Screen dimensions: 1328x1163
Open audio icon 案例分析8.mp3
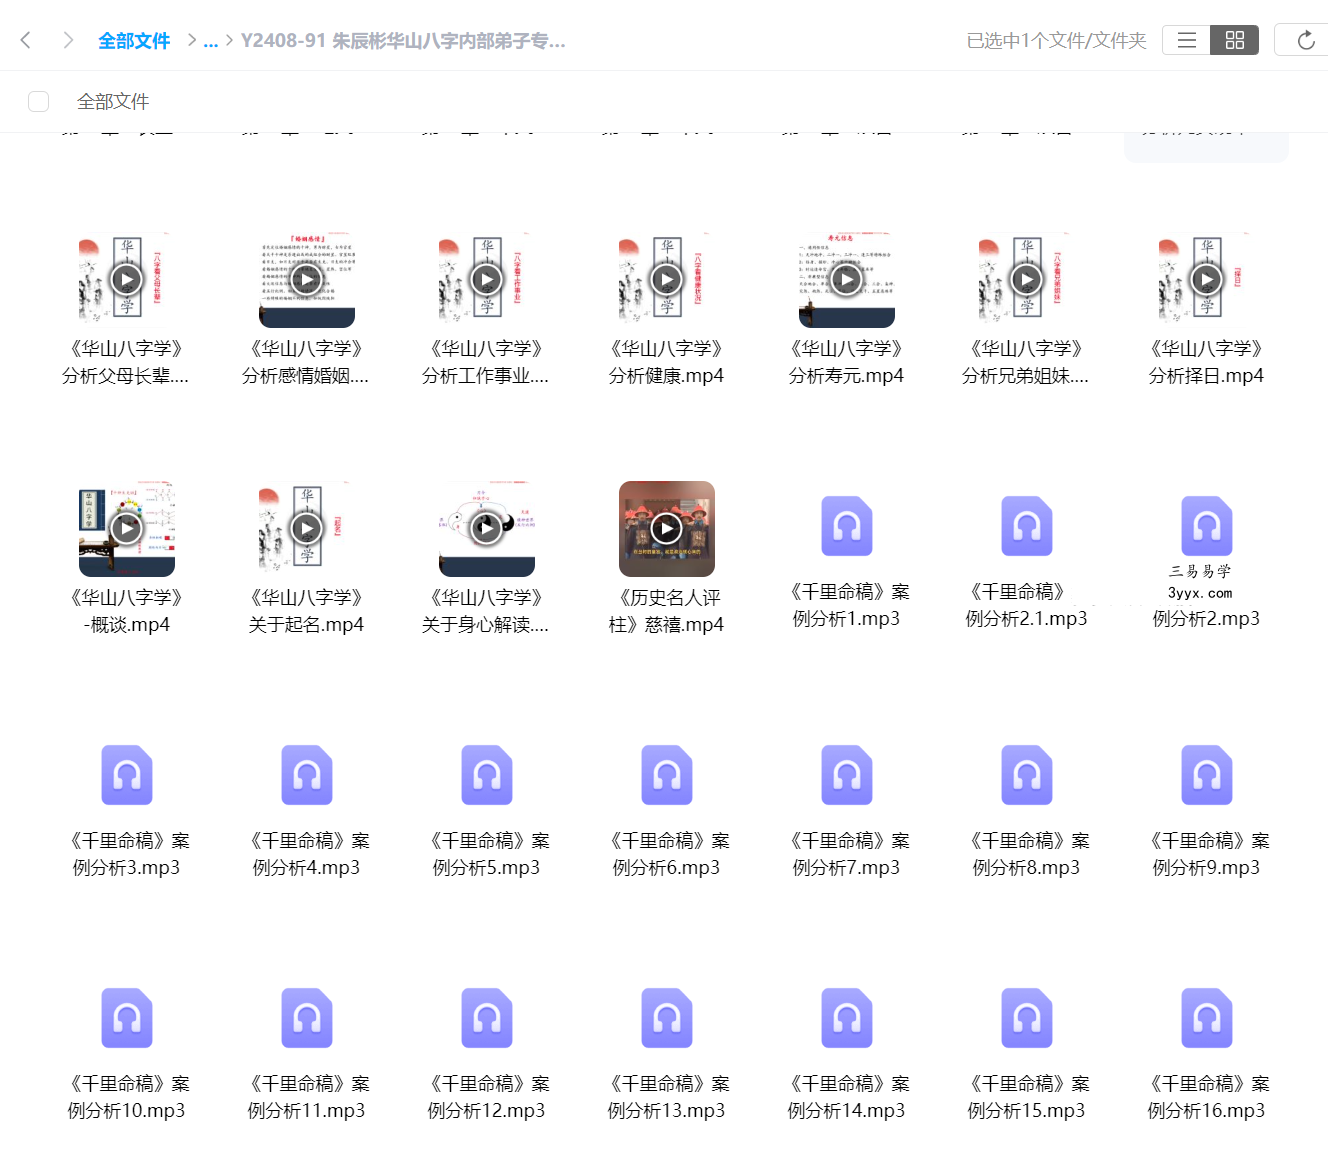[x=1027, y=775]
